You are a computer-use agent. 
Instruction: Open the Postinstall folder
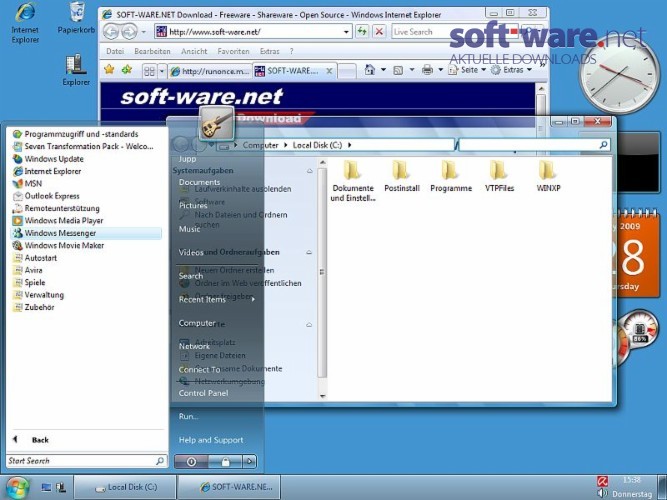[x=402, y=176]
